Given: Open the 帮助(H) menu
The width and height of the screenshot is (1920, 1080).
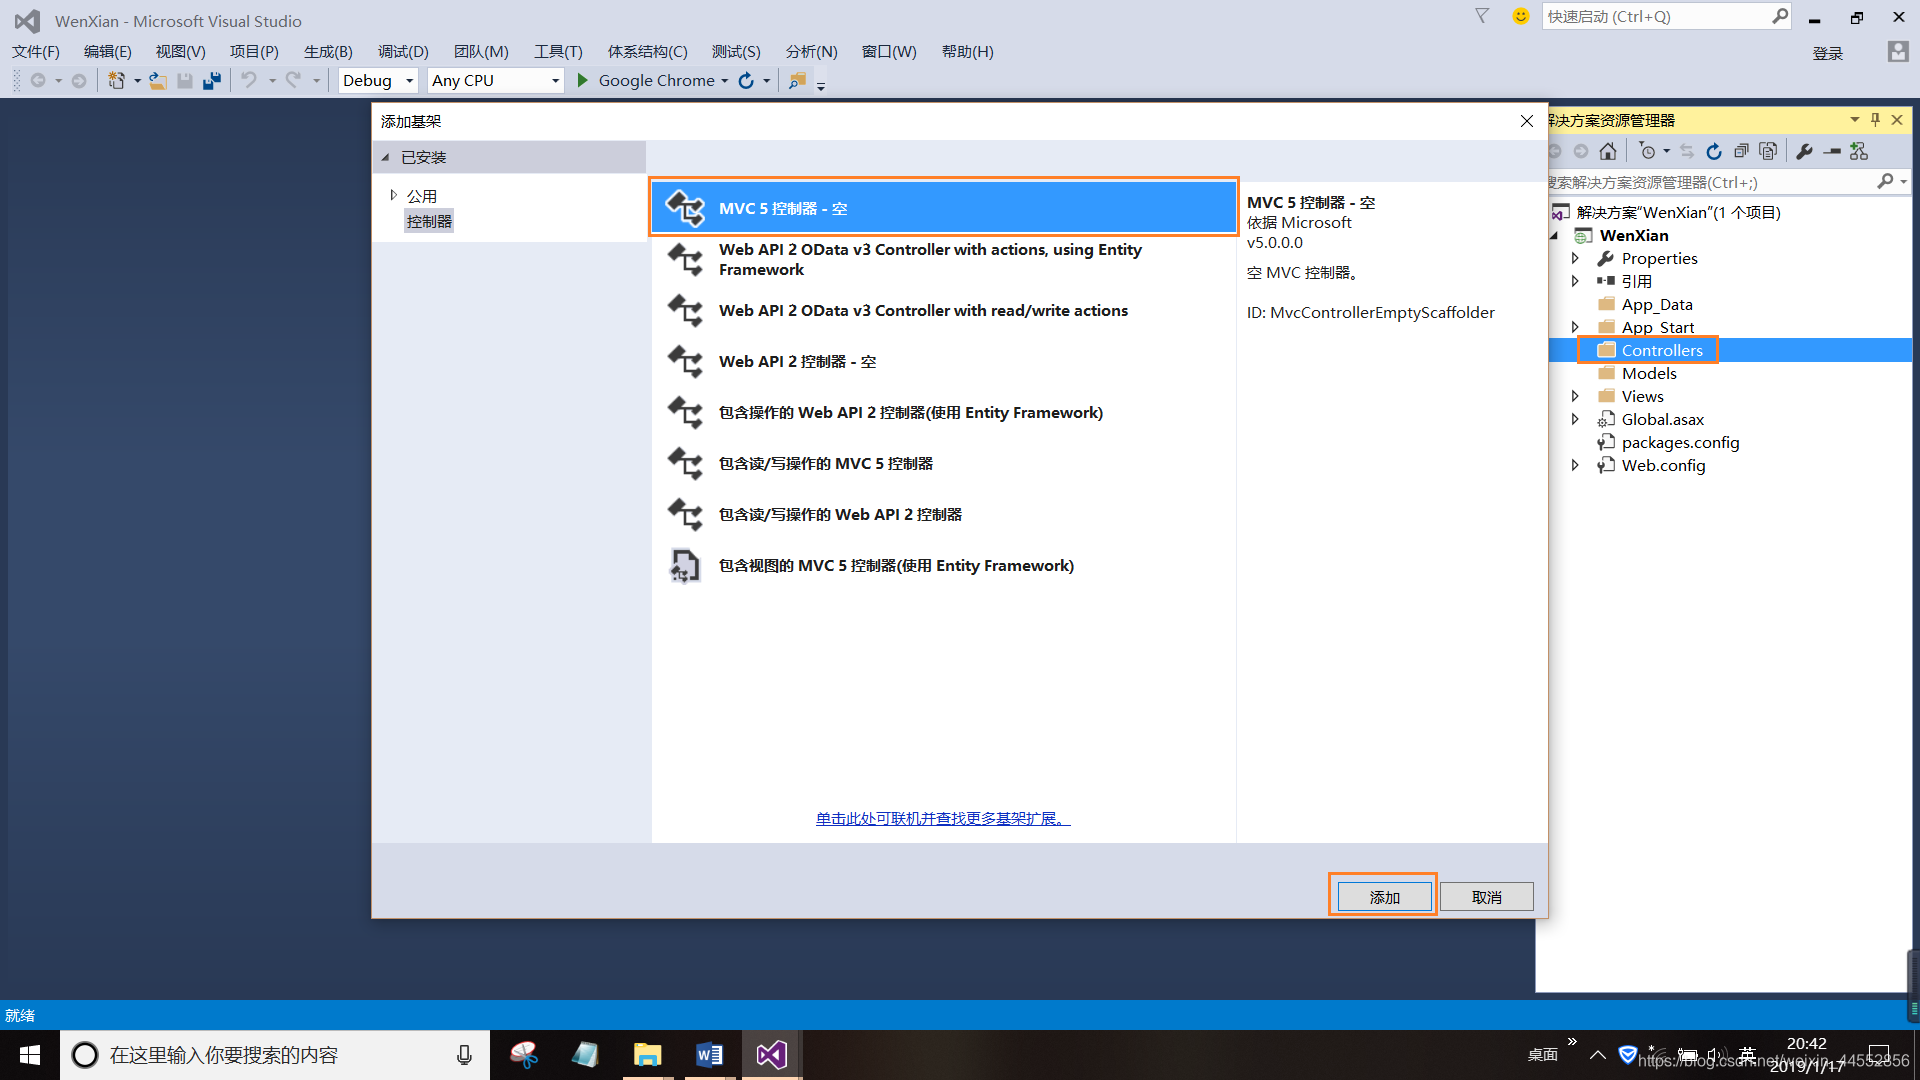Looking at the screenshot, I should click(x=967, y=51).
